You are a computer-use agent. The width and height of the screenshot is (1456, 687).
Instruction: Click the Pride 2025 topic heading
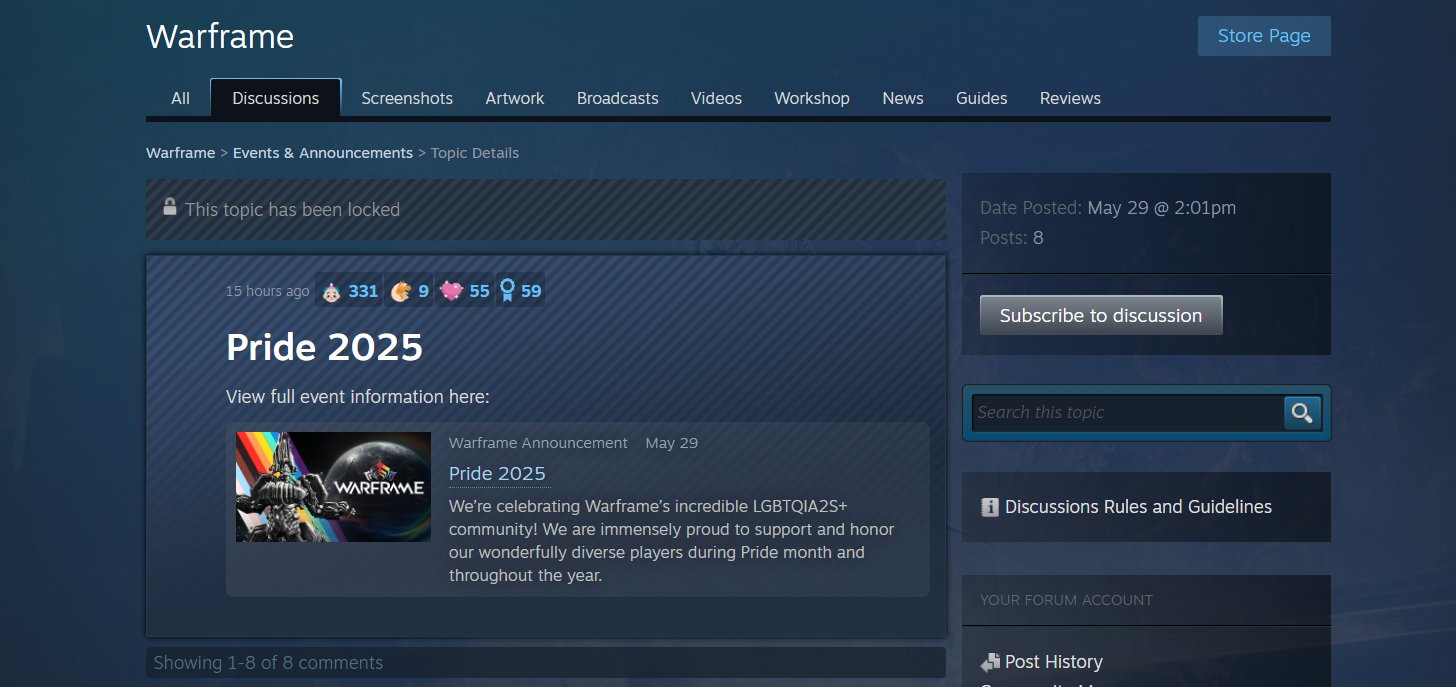pos(325,347)
